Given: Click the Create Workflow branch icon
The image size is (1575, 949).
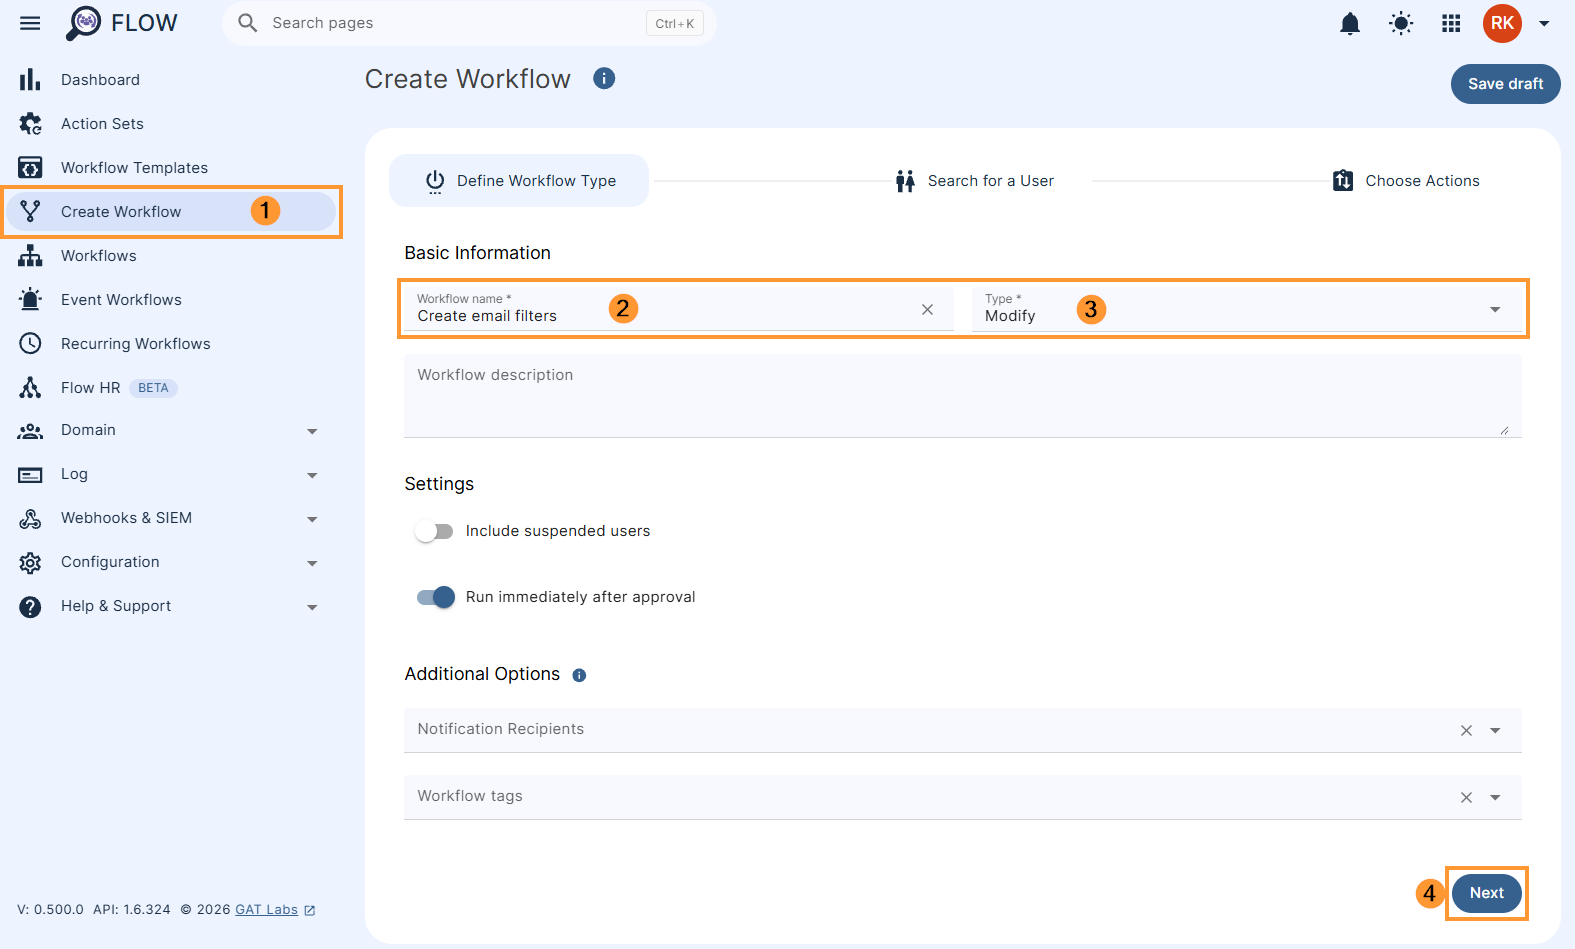Looking at the screenshot, I should [30, 212].
